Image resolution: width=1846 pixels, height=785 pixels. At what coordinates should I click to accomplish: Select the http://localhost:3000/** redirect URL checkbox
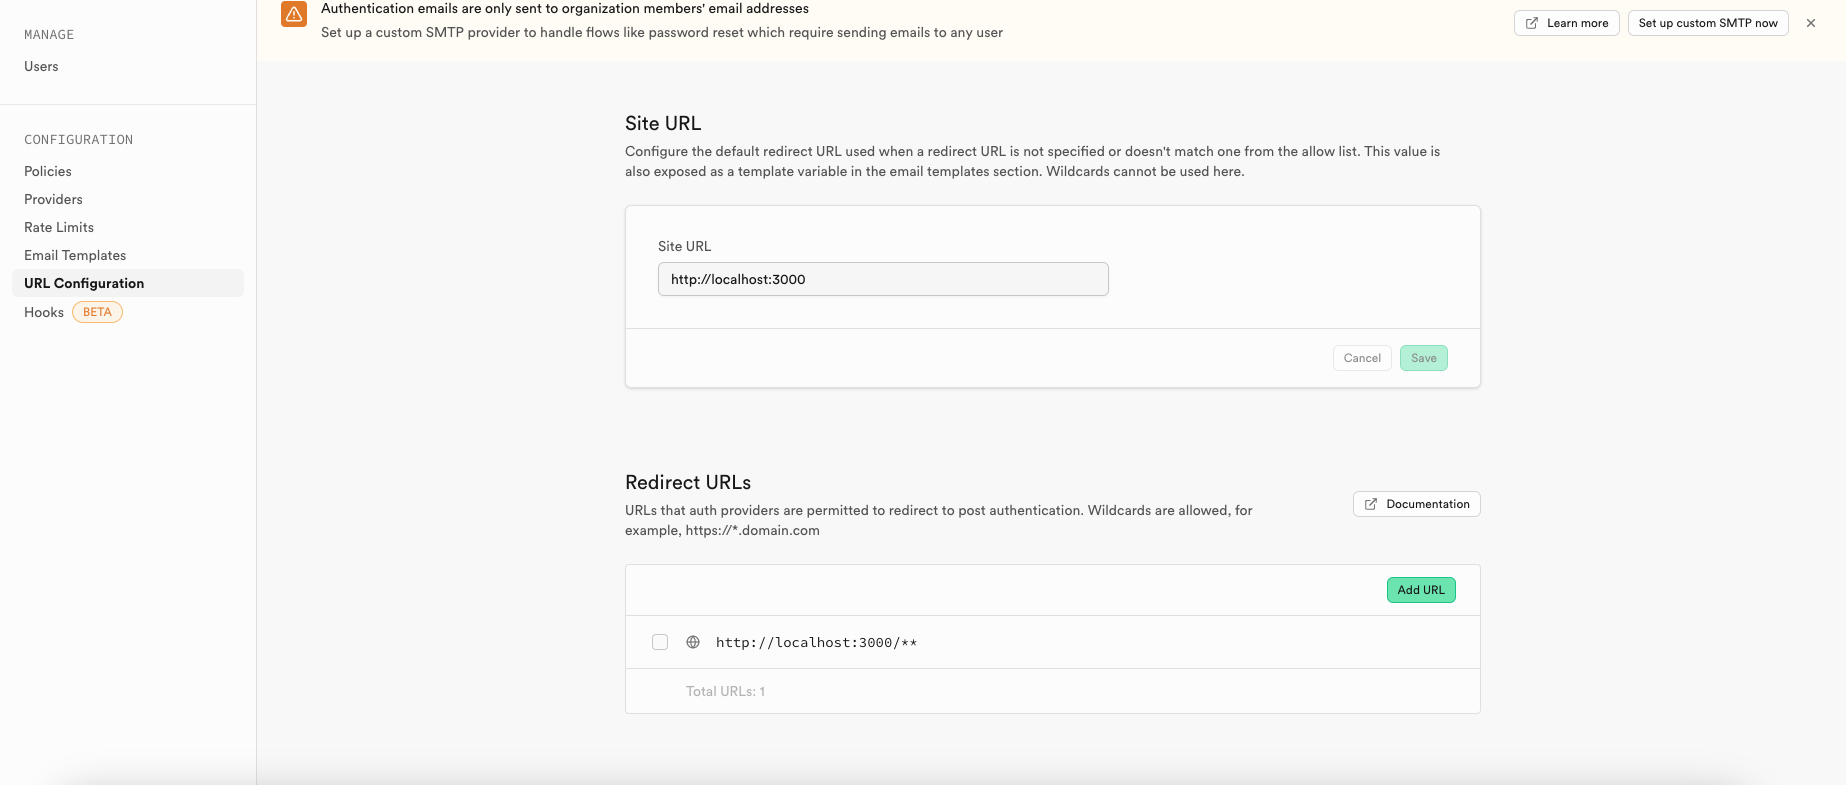coord(660,642)
